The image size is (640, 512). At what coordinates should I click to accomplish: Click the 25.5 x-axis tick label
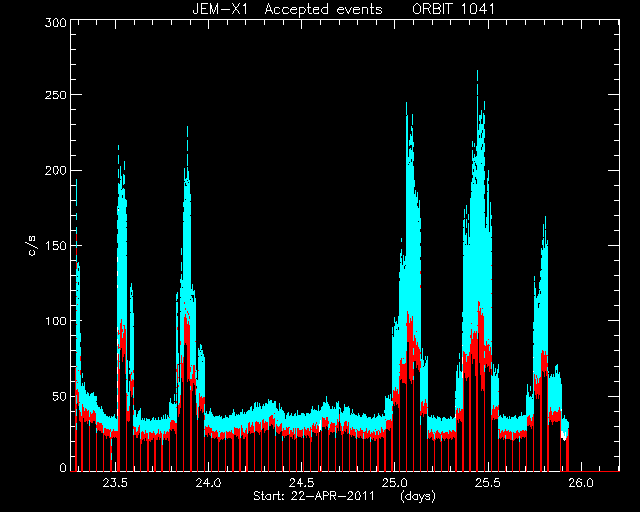click(x=487, y=483)
